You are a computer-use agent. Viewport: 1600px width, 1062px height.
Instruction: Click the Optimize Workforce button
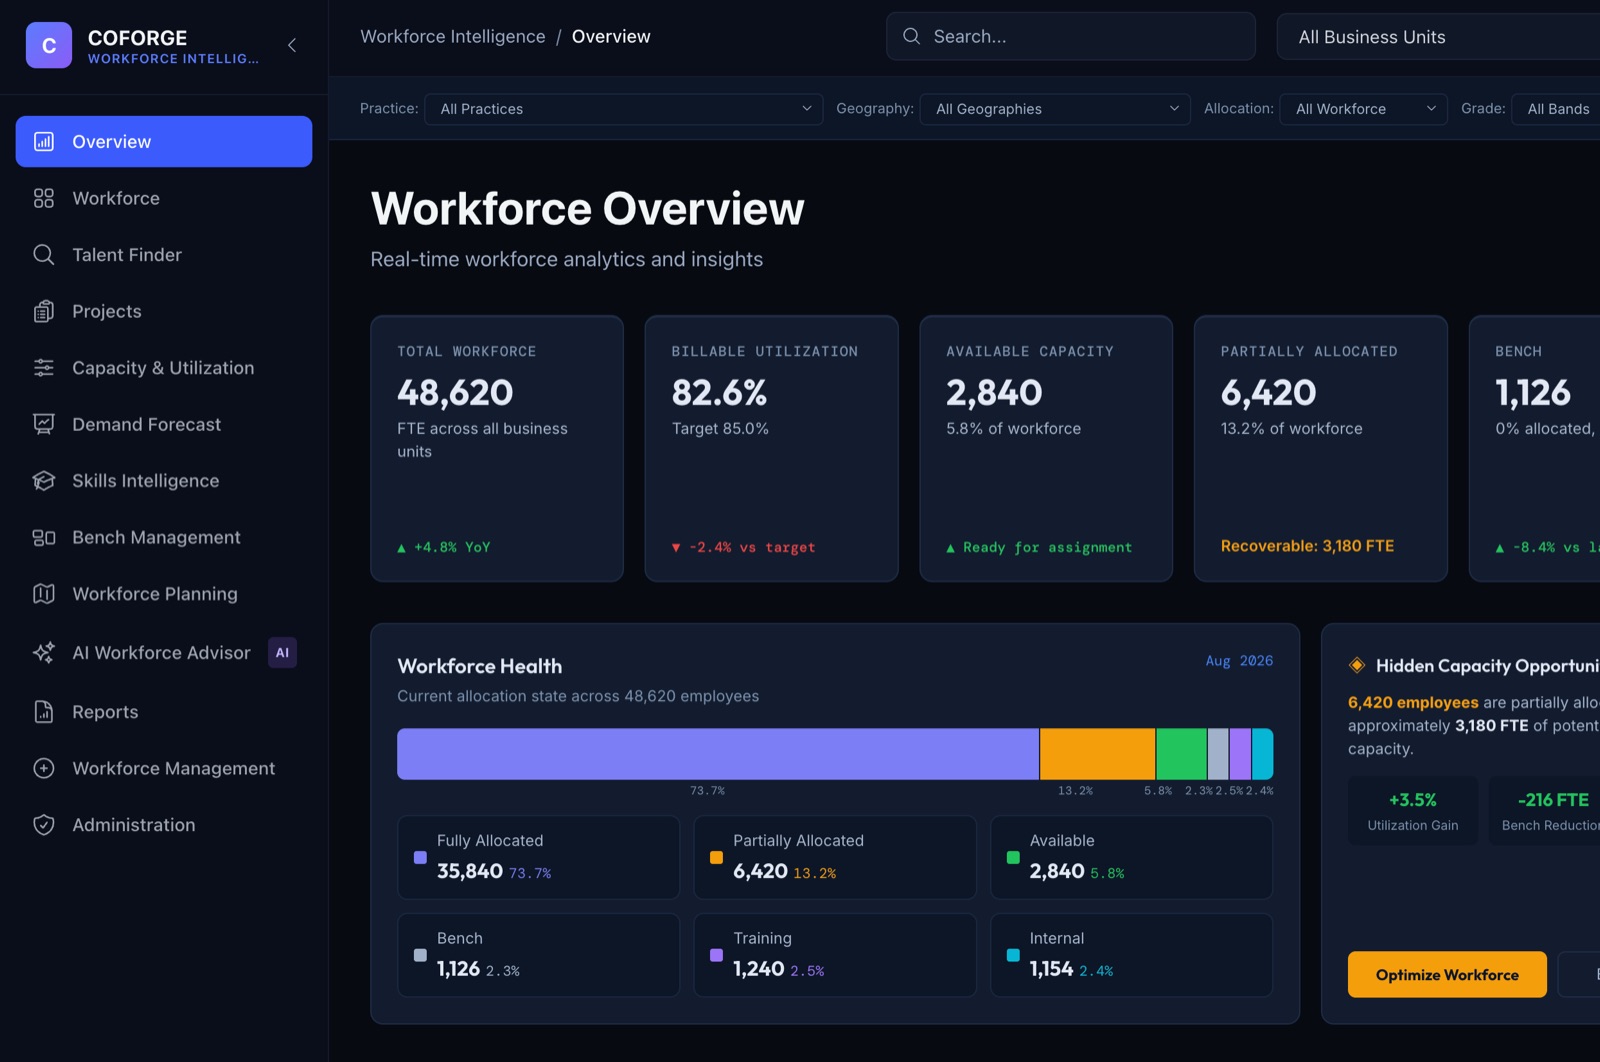(1447, 974)
